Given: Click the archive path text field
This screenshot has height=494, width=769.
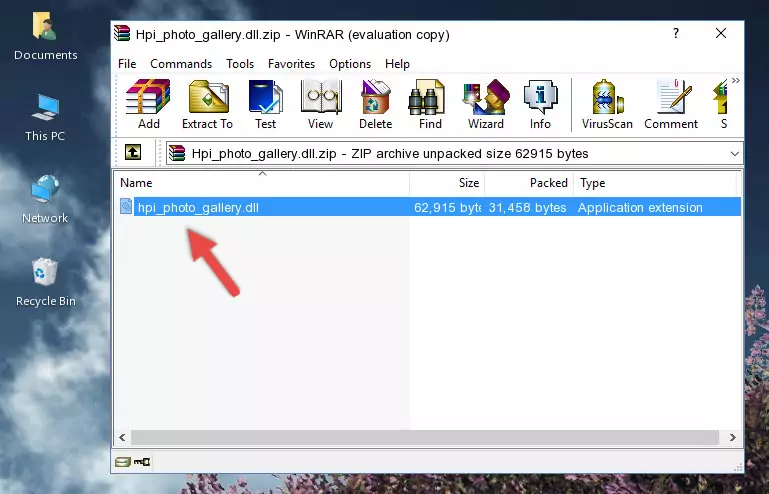Looking at the screenshot, I should (454, 154).
